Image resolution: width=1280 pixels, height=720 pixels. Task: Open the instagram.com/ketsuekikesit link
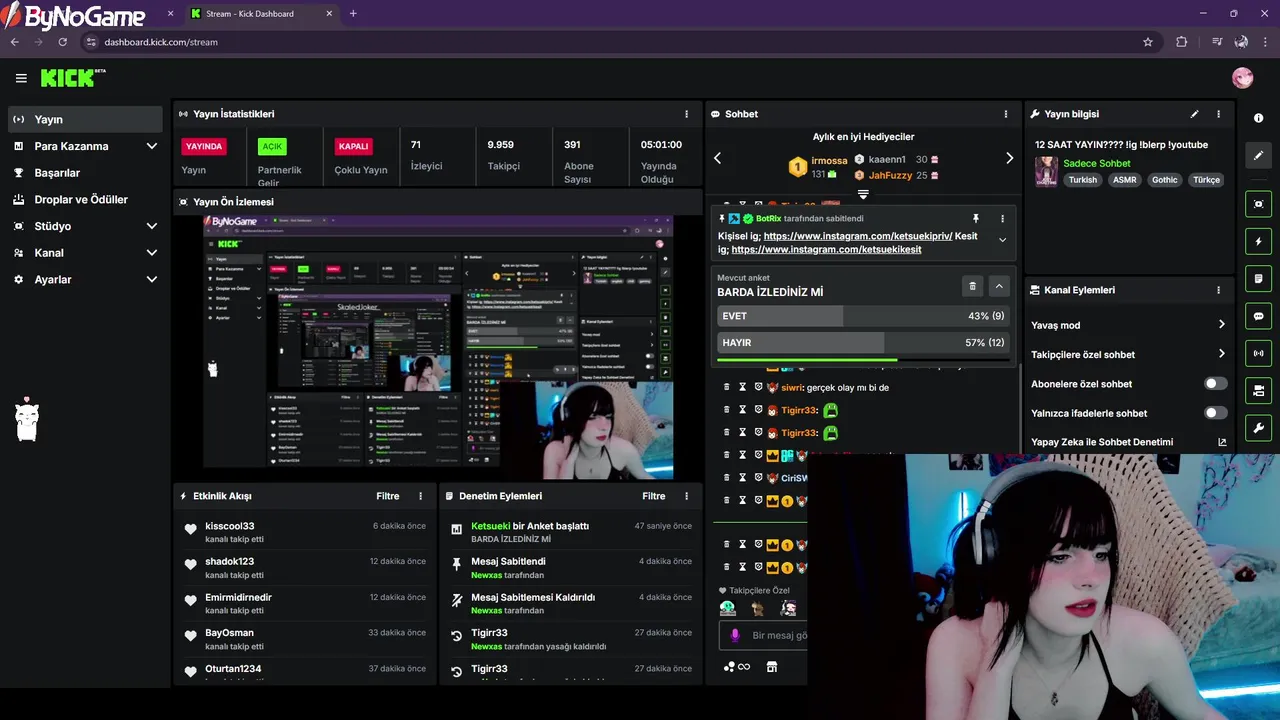pos(826,250)
